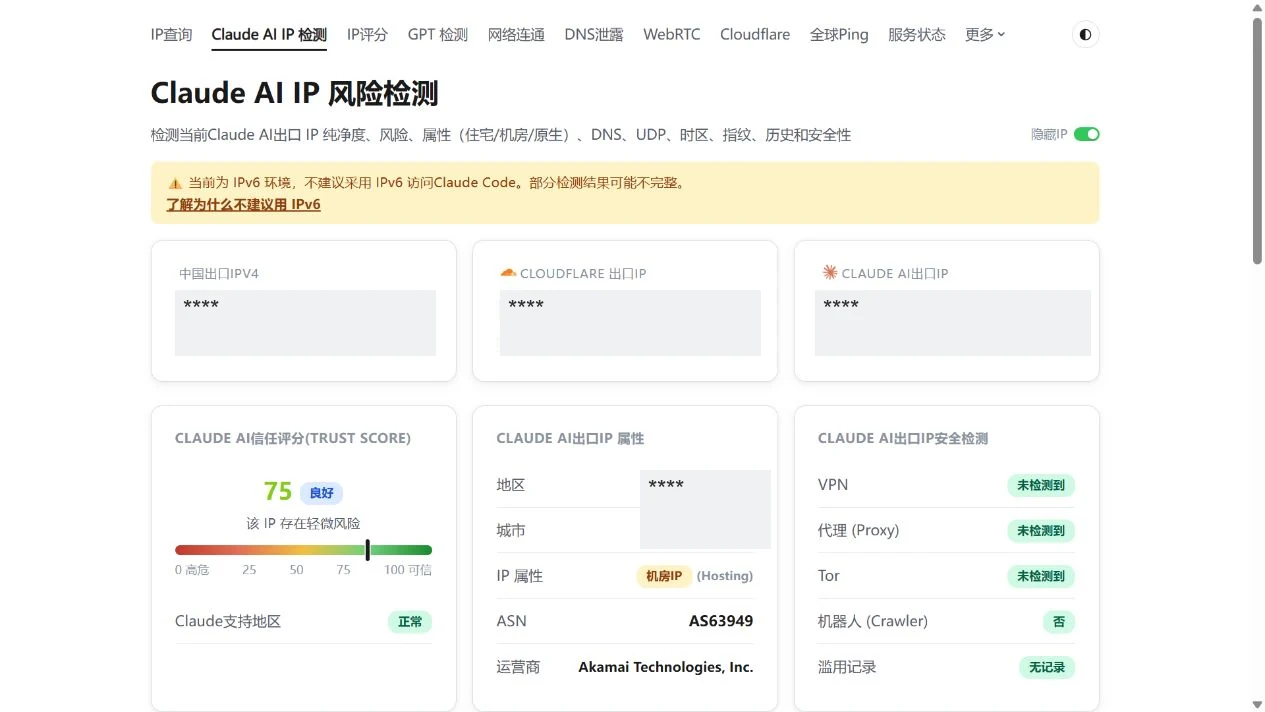1265x712 pixels.
Task: Click the (Hosting) label text
Action: [725, 576]
